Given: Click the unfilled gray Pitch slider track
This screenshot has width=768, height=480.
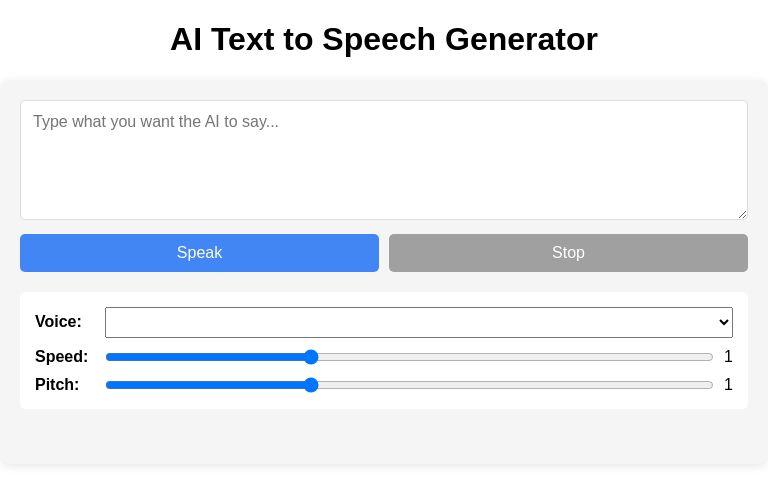Looking at the screenshot, I should 510,385.
